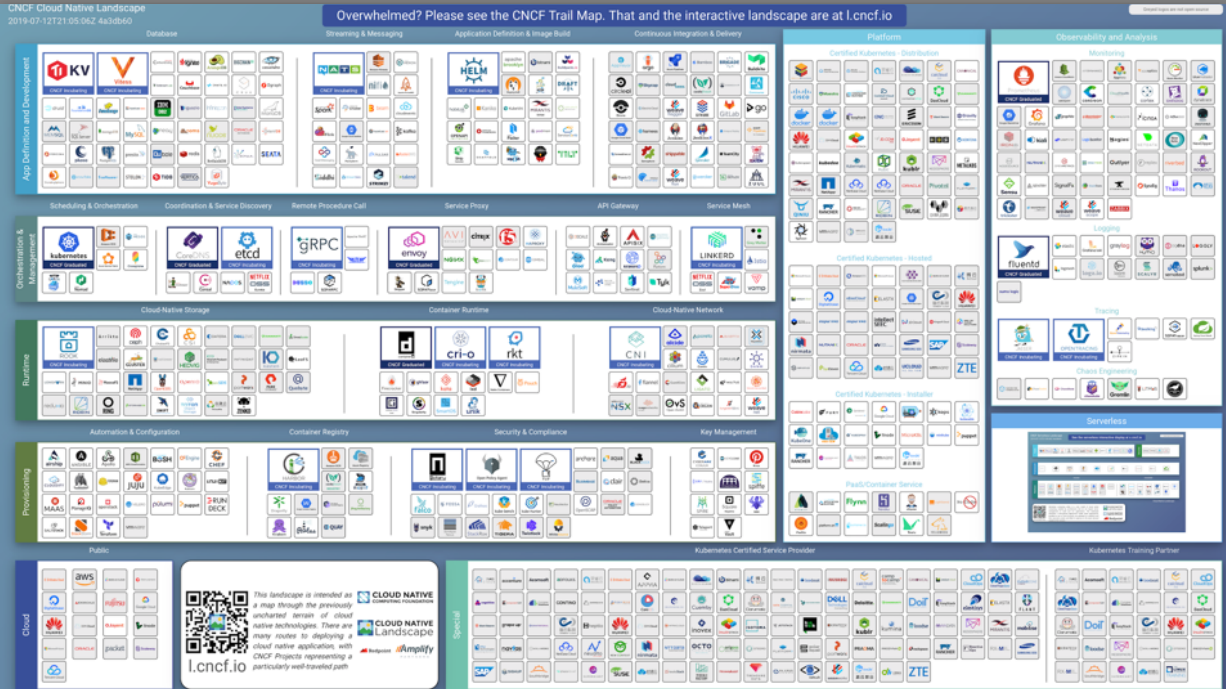This screenshot has height=689, width=1226.
Task: Open the OpenTracing project card
Action: click(x=1078, y=340)
